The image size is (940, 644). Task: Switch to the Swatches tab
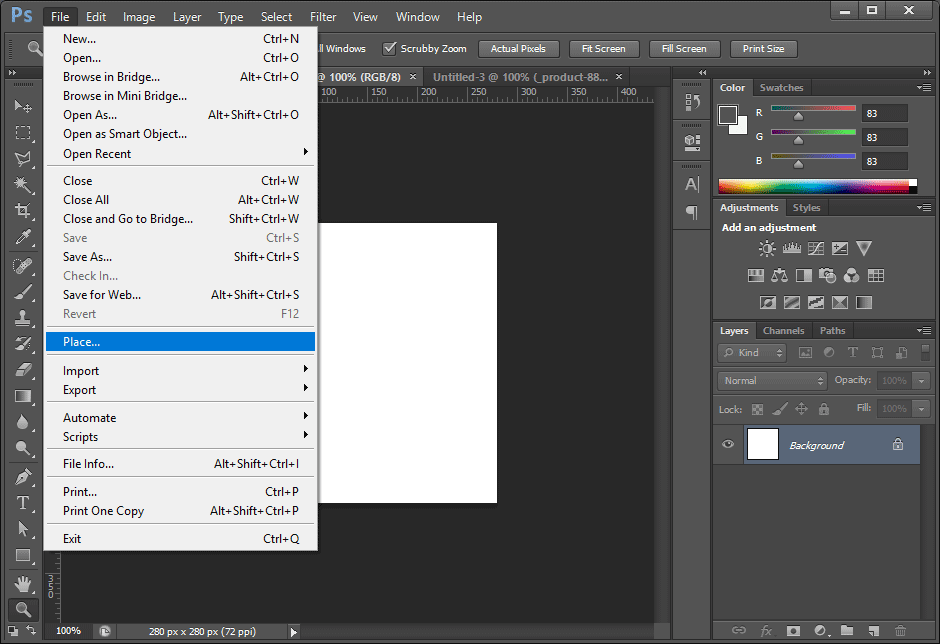(x=781, y=87)
